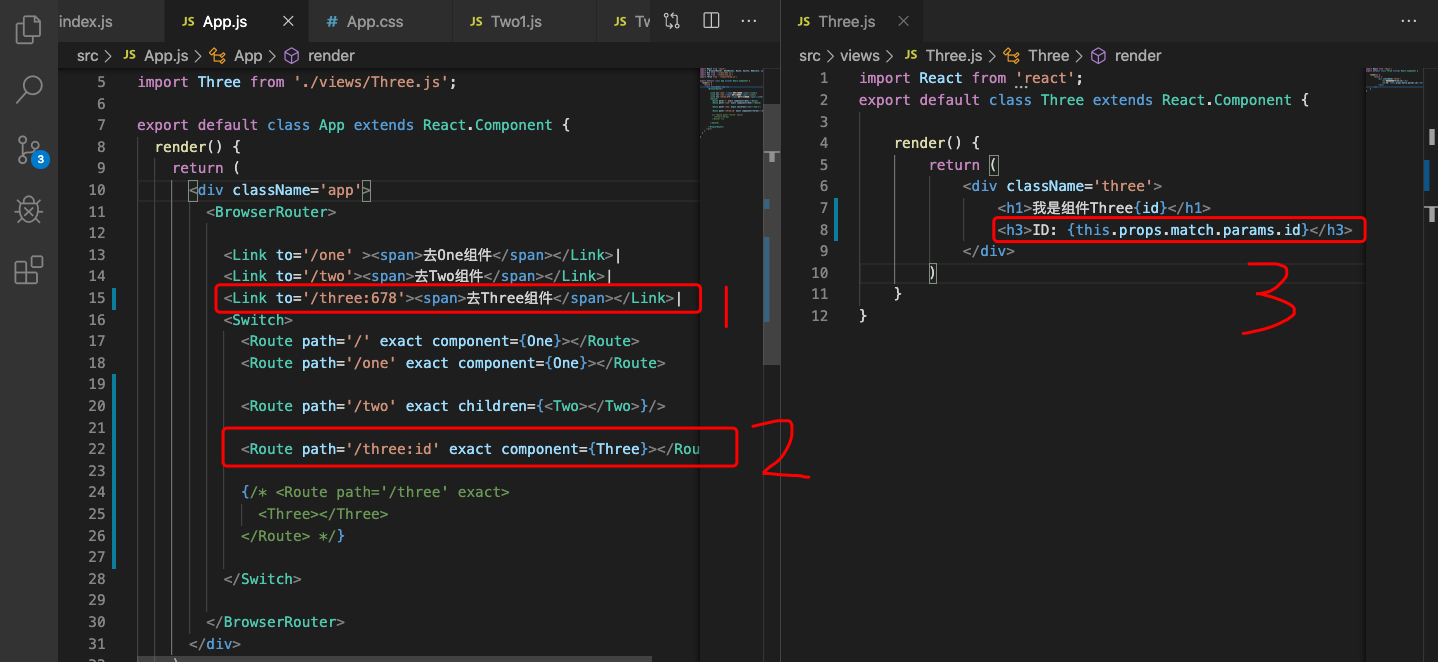Screen dimensions: 1438x662
Task: Click line number 15 in App.js gutter
Action: click(97, 298)
